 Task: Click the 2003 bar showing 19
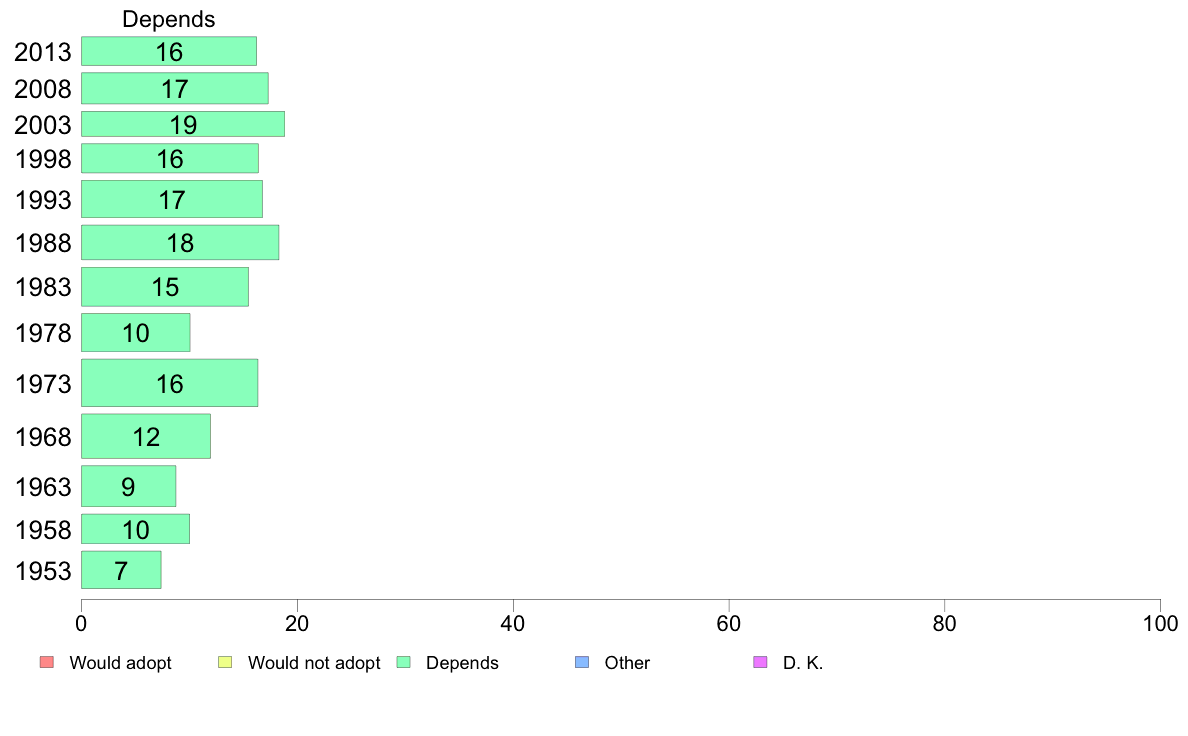[x=183, y=124]
